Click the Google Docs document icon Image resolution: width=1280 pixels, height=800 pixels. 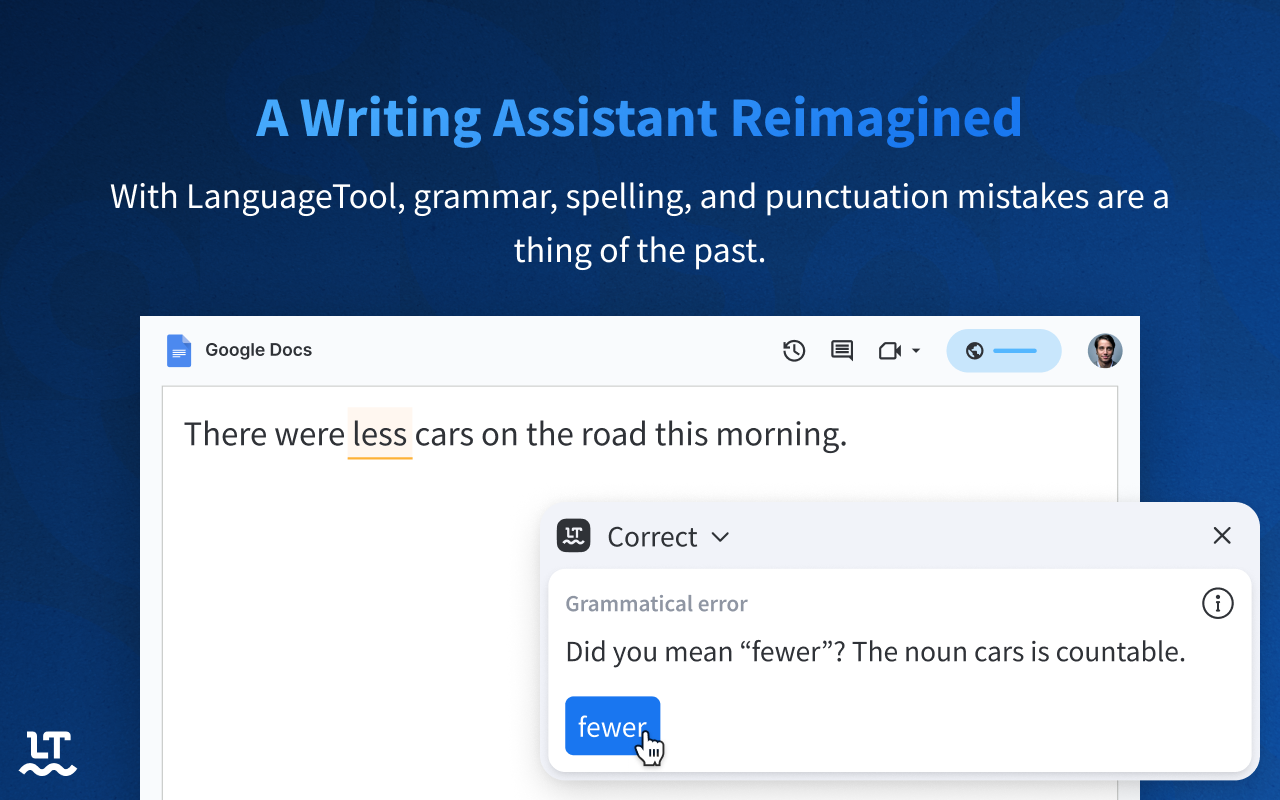click(x=179, y=350)
